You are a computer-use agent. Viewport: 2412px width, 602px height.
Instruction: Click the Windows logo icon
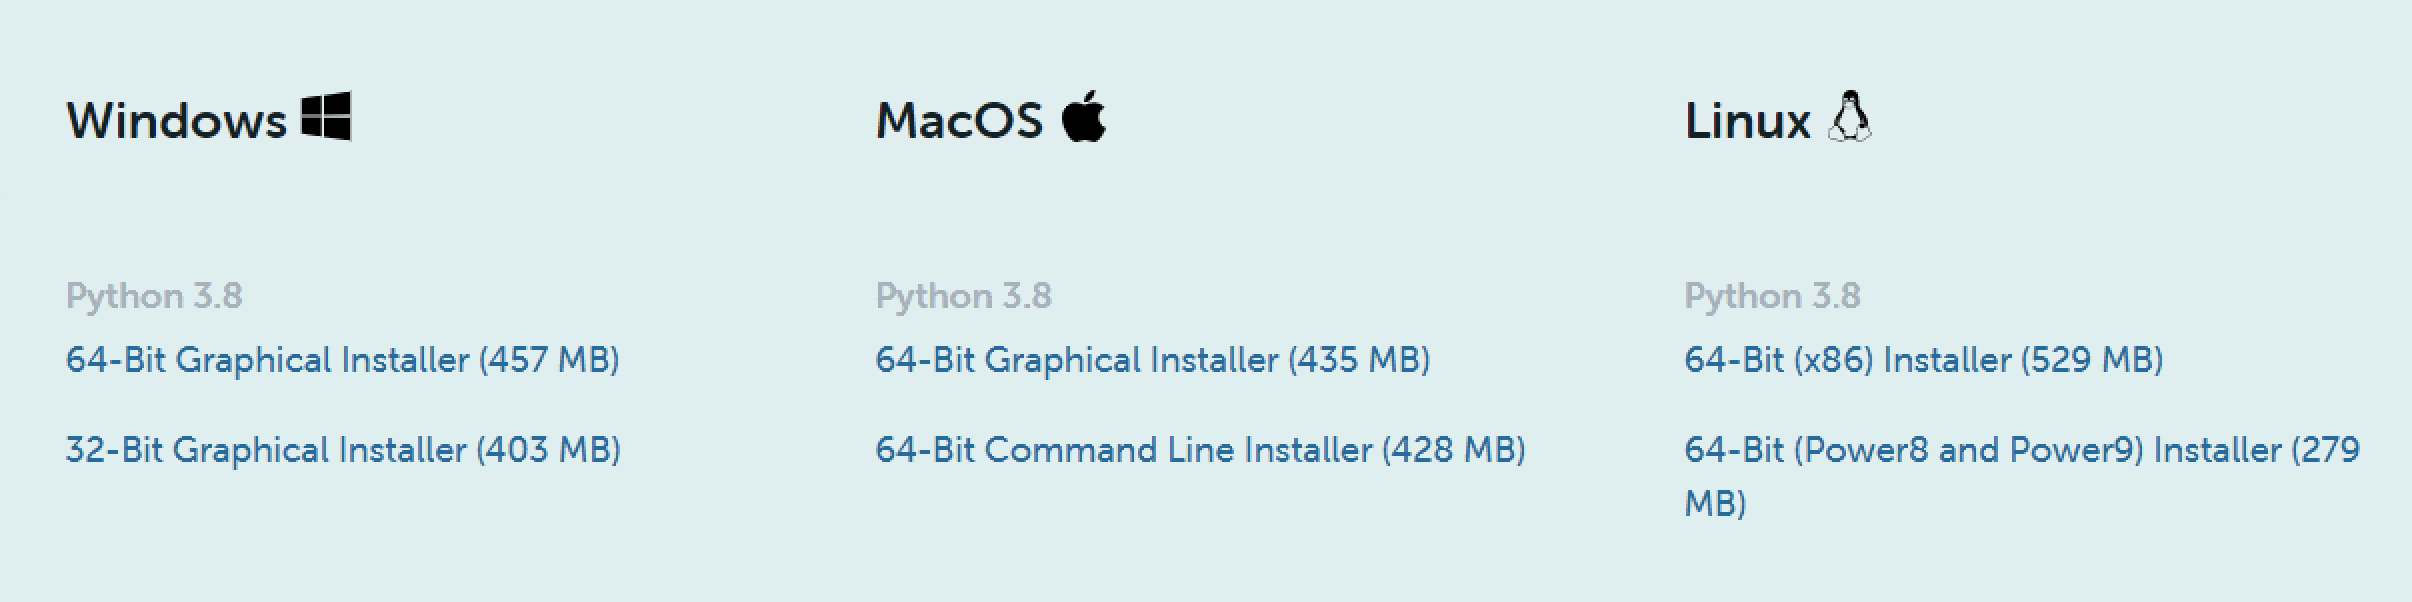(326, 117)
